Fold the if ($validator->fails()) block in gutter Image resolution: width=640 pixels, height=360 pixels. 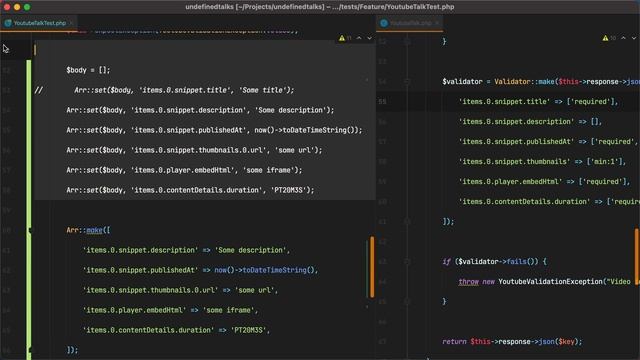tap(407, 262)
